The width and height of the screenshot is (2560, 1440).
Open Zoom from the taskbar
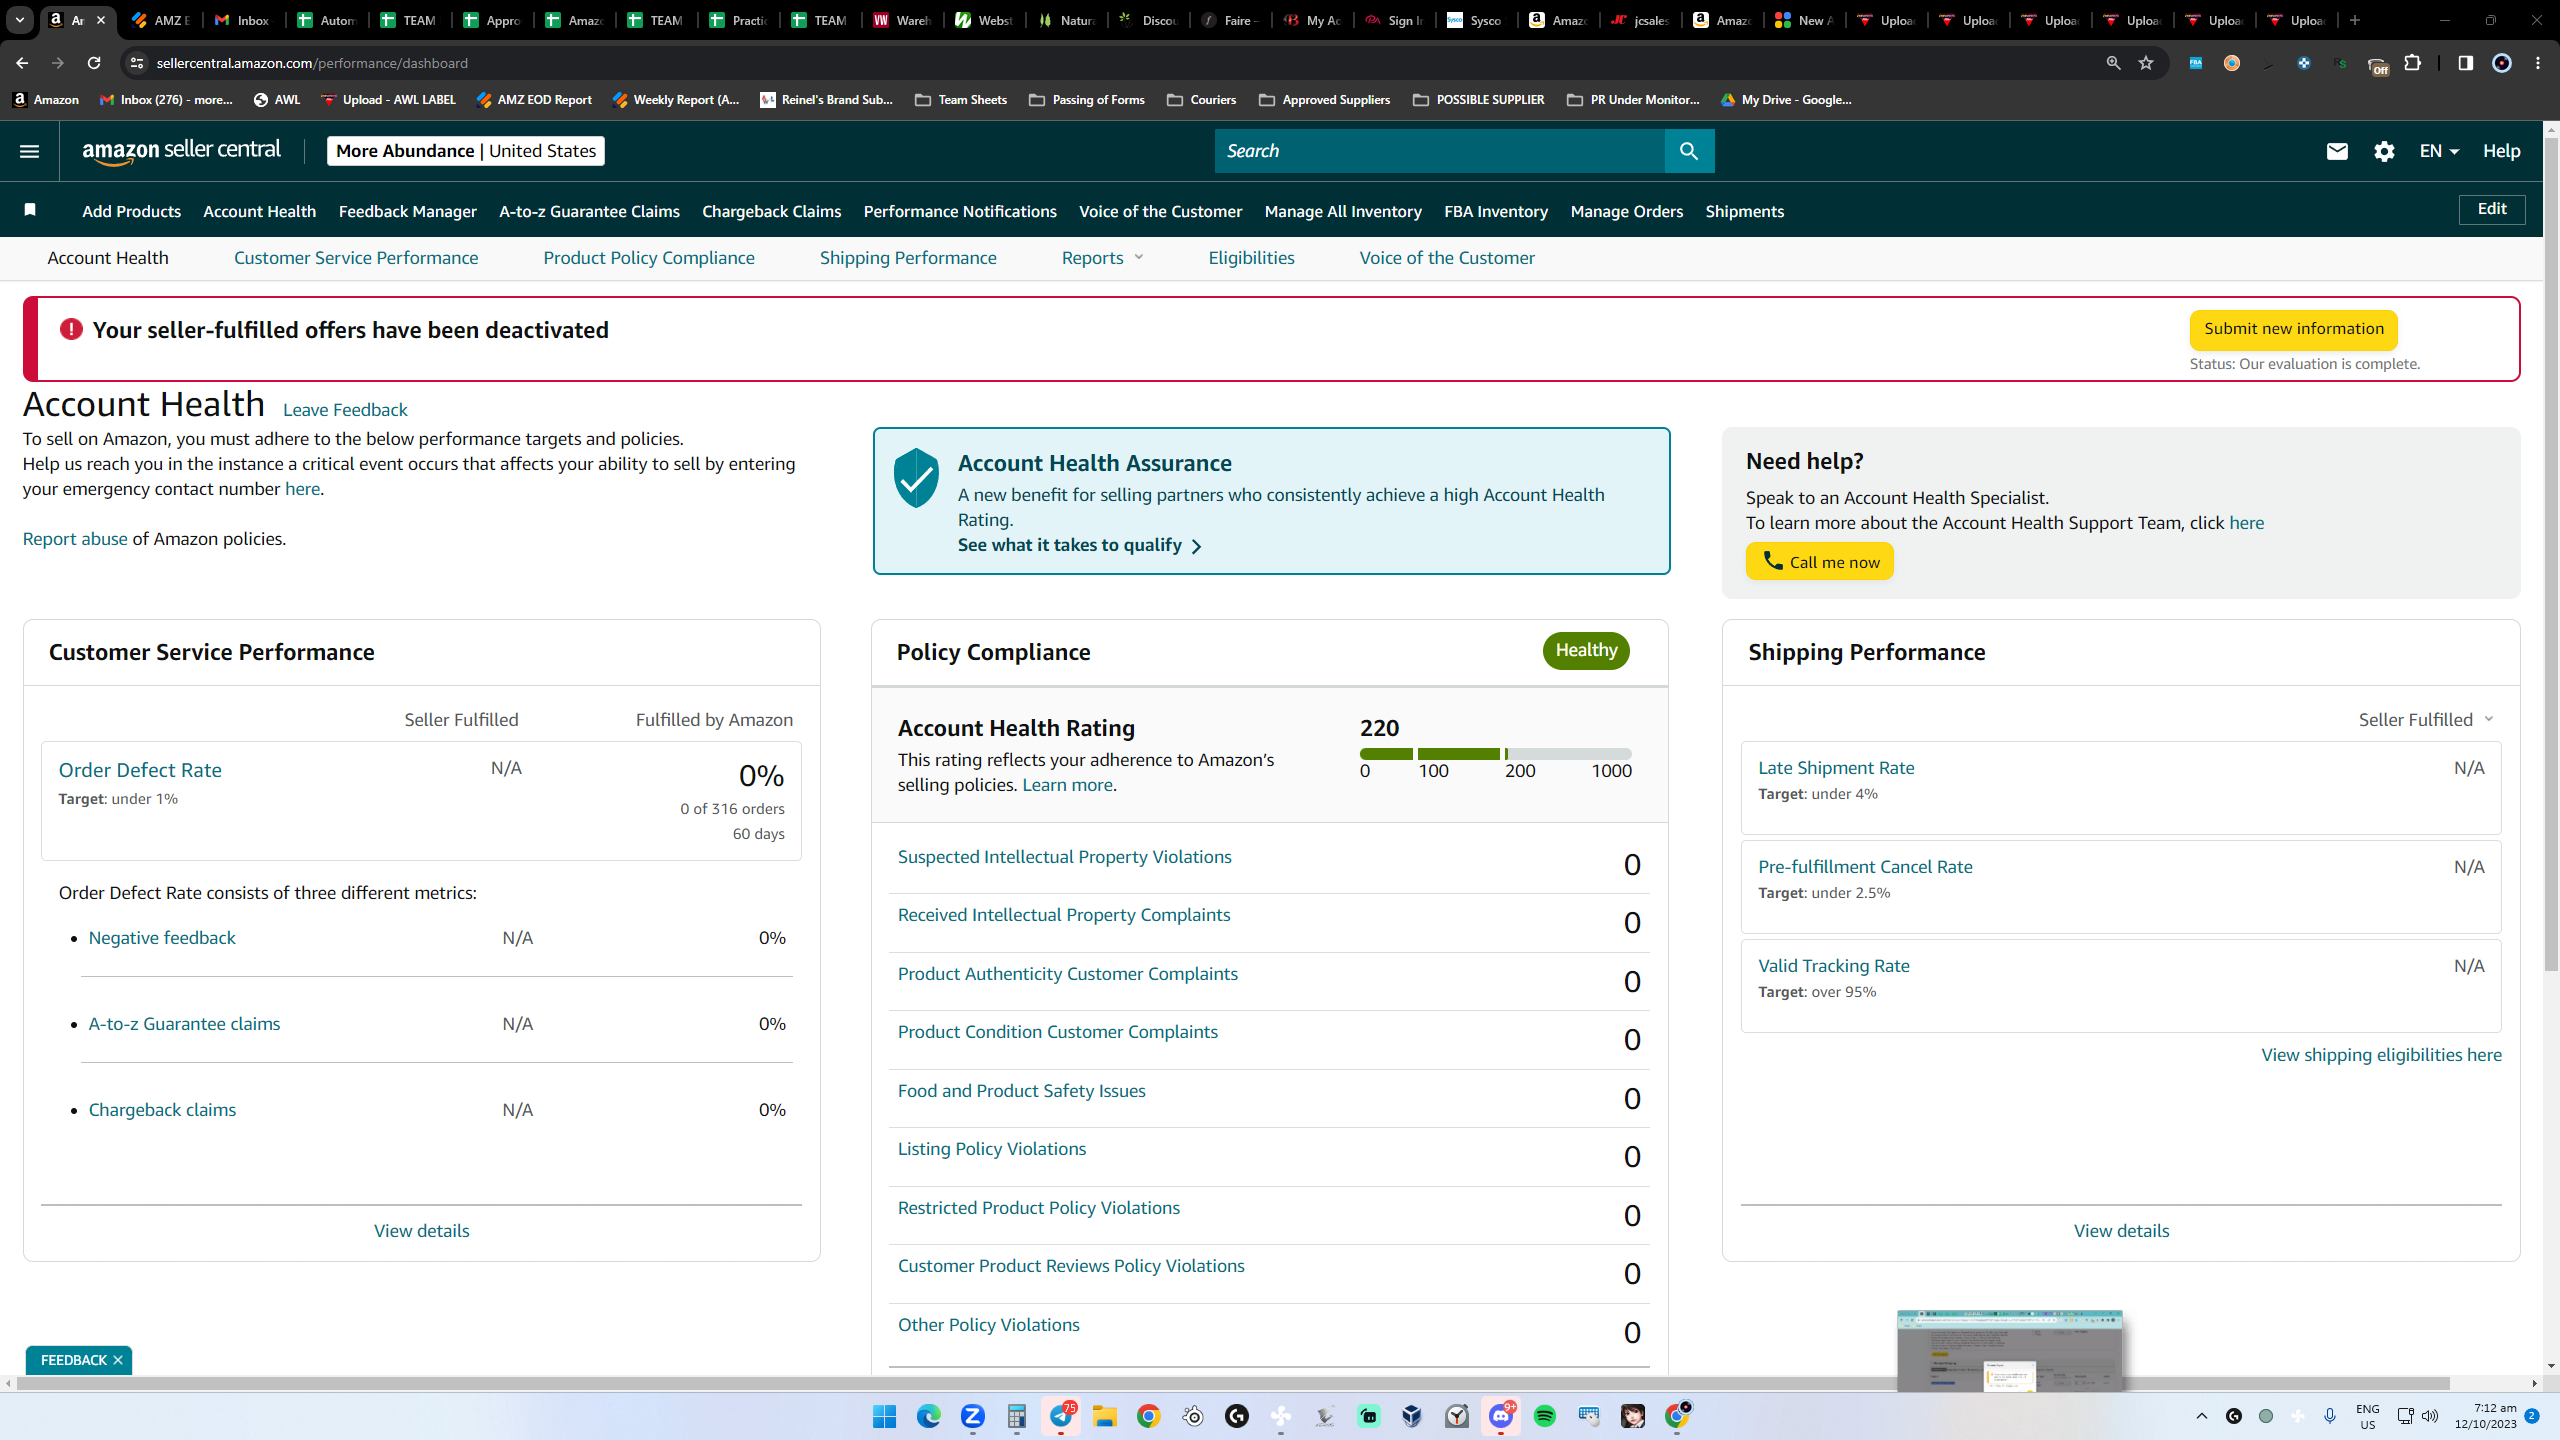tap(972, 1416)
